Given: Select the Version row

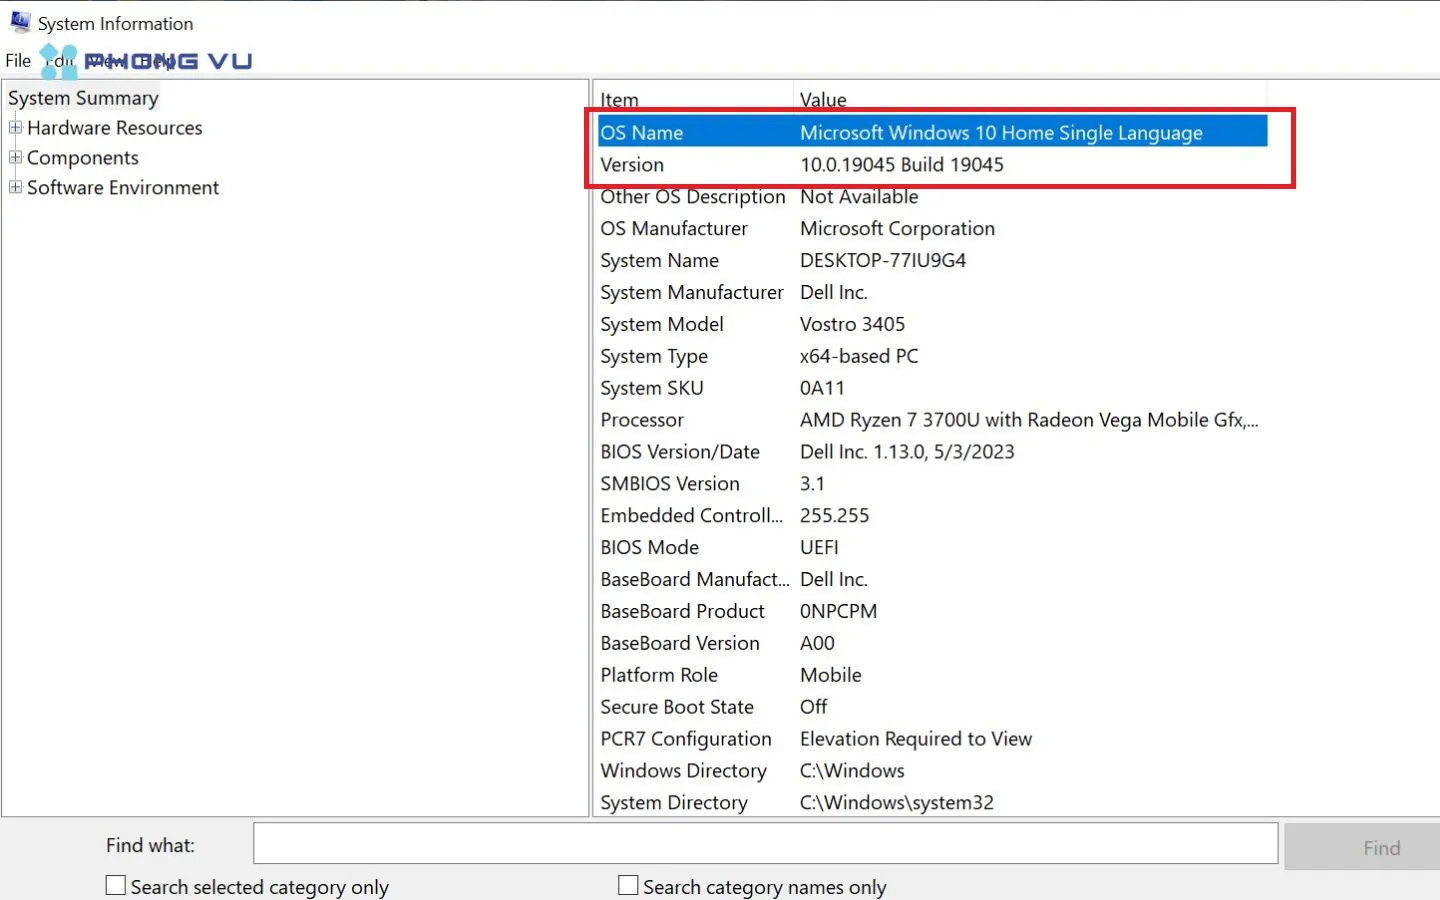Looking at the screenshot, I should pyautogui.click(x=632, y=165).
